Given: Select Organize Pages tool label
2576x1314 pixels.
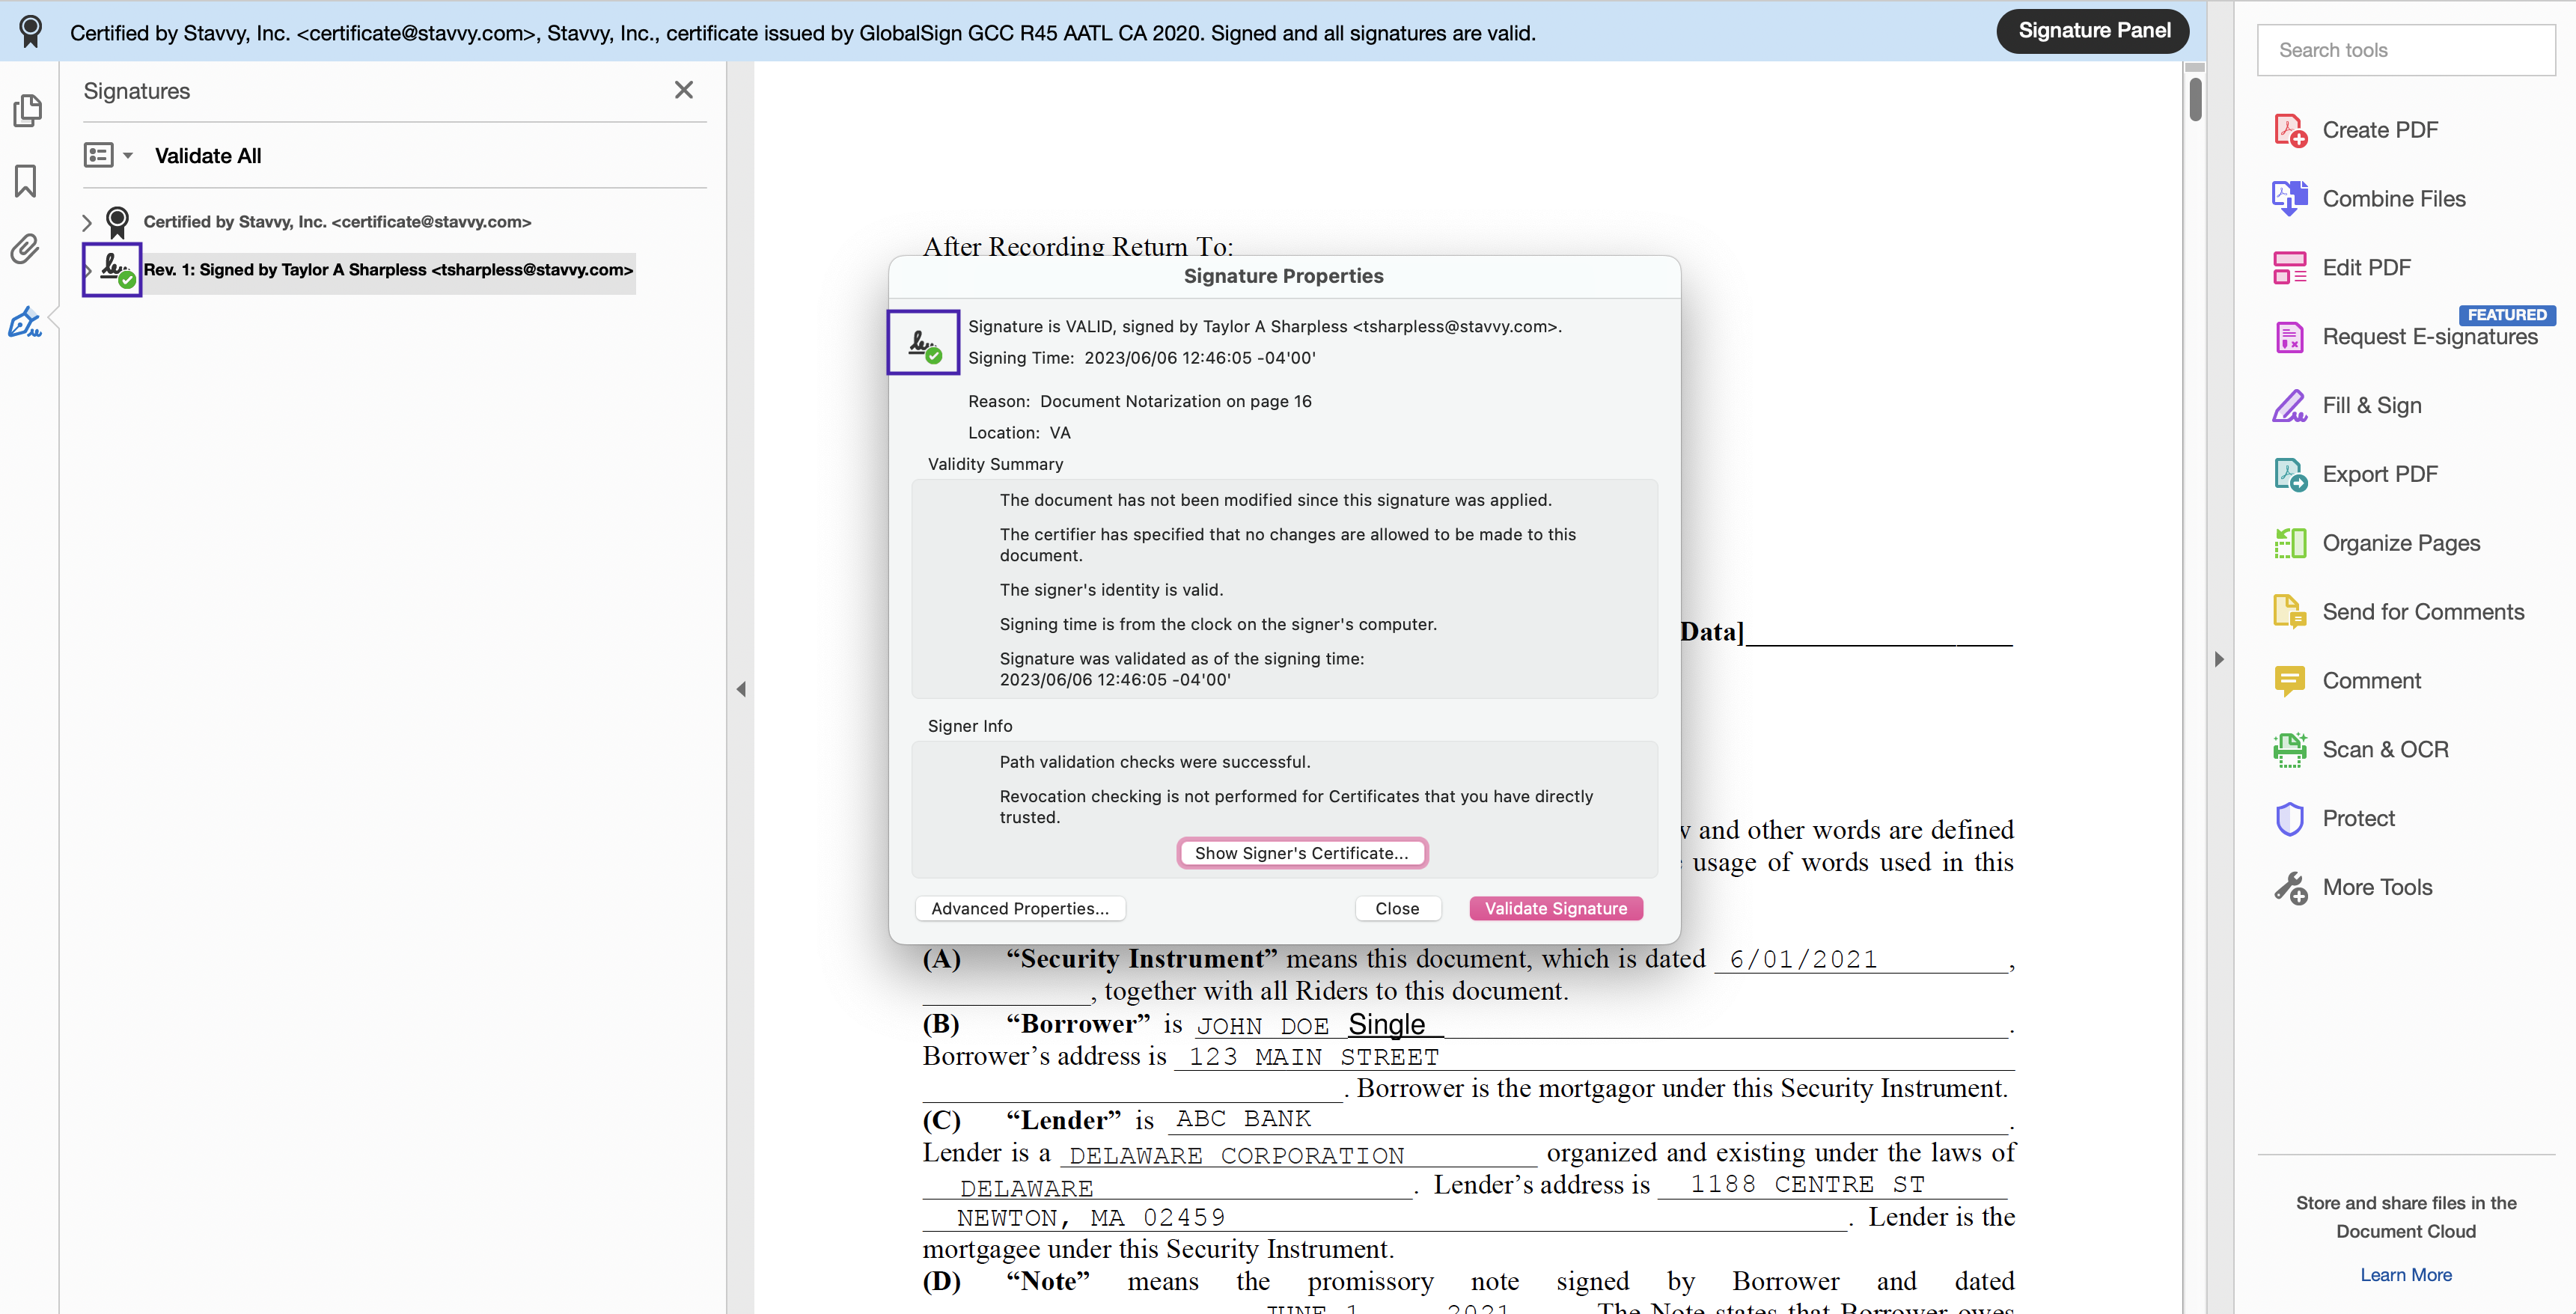Looking at the screenshot, I should coord(2401,543).
